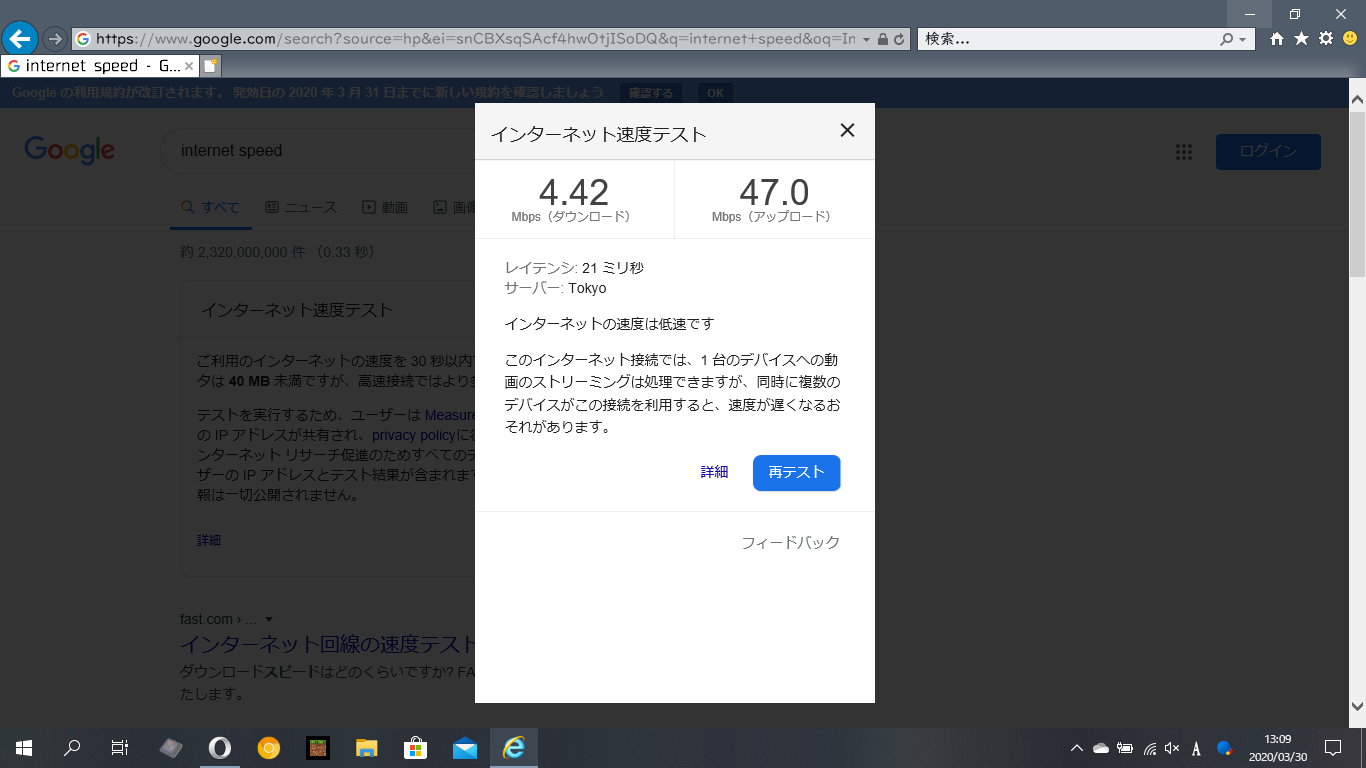
Task: Switch to the 動画 search tab
Action: (x=385, y=208)
